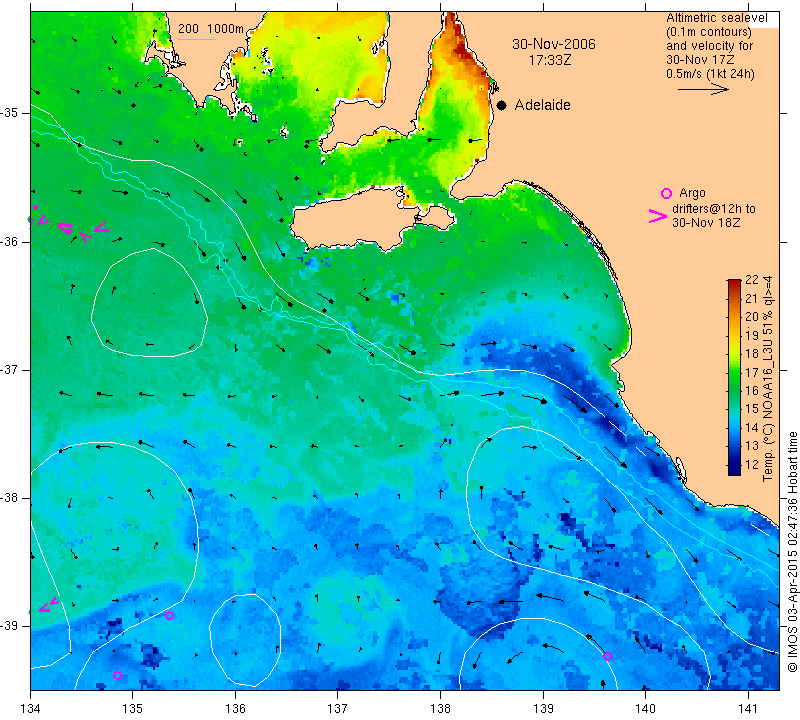Click longitude axis label 136
800x720 pixels.
(x=235, y=708)
